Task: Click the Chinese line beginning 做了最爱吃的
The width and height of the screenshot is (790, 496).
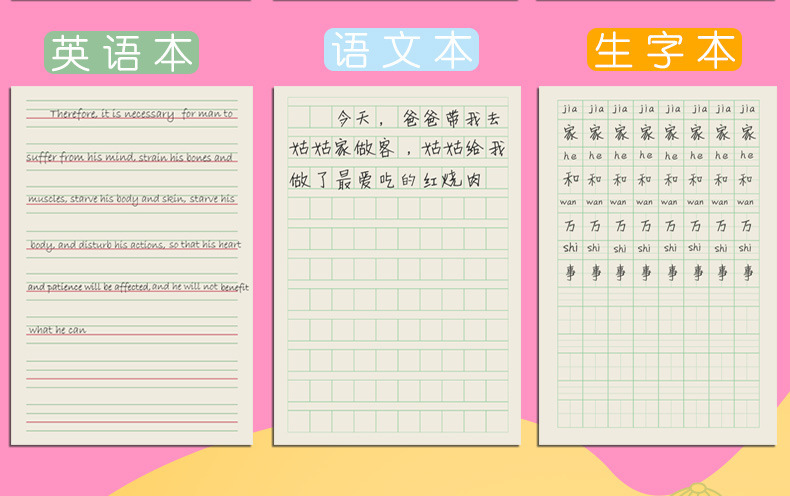Action: coord(385,179)
